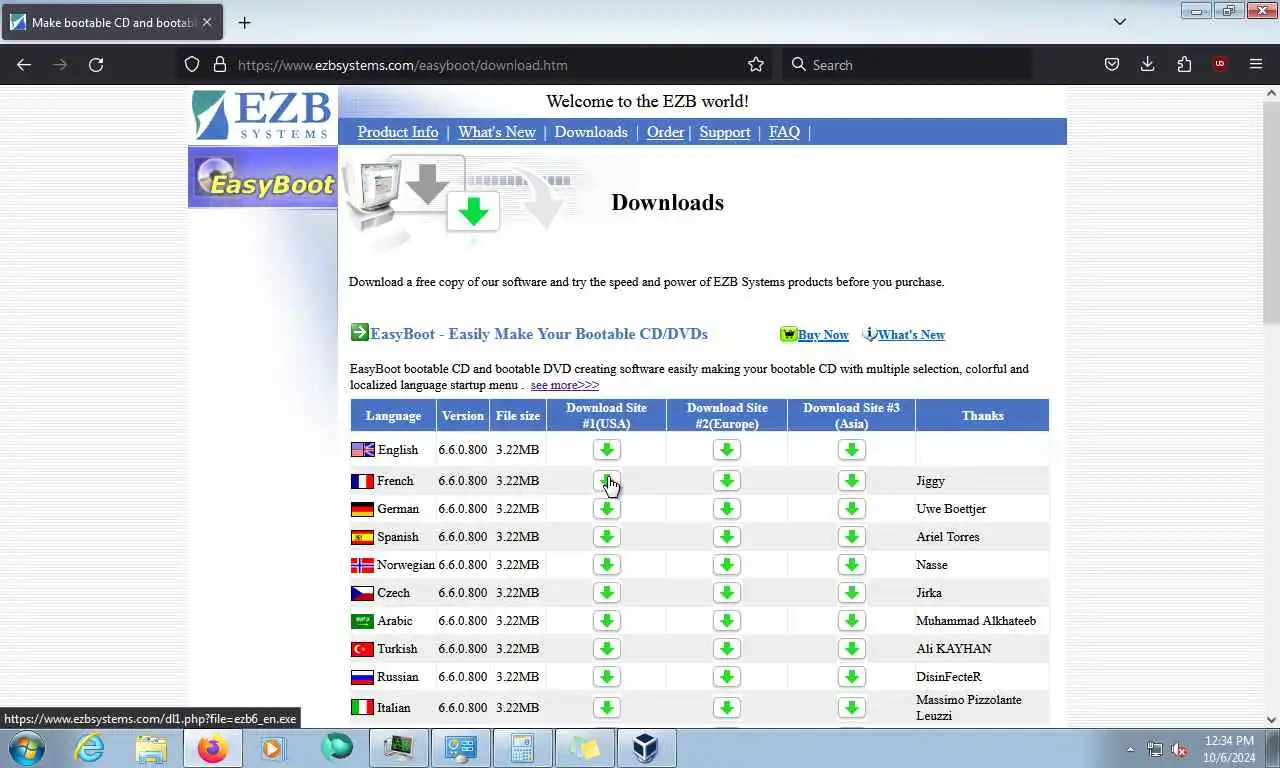The height and width of the screenshot is (768, 1280).
Task: Open the FAQ page
Action: (784, 132)
